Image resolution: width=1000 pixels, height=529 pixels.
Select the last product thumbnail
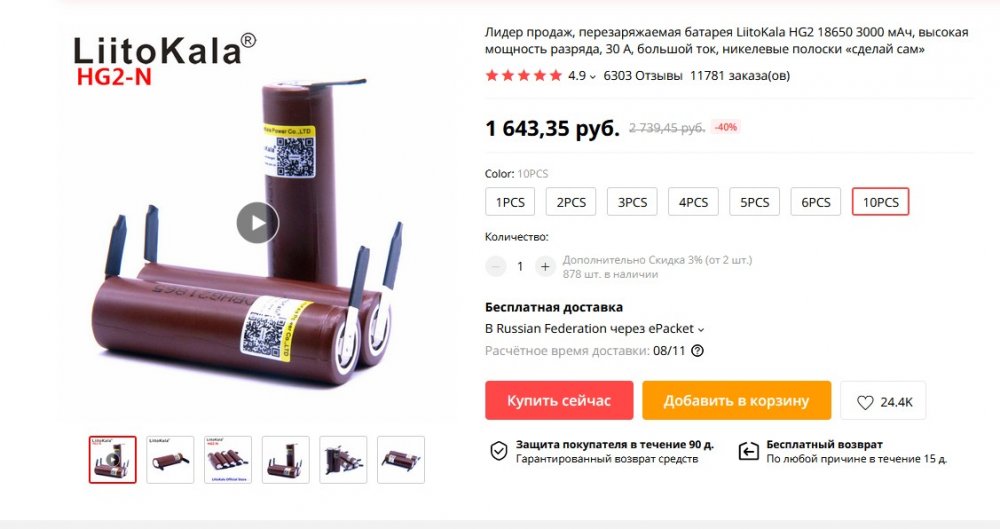401,459
